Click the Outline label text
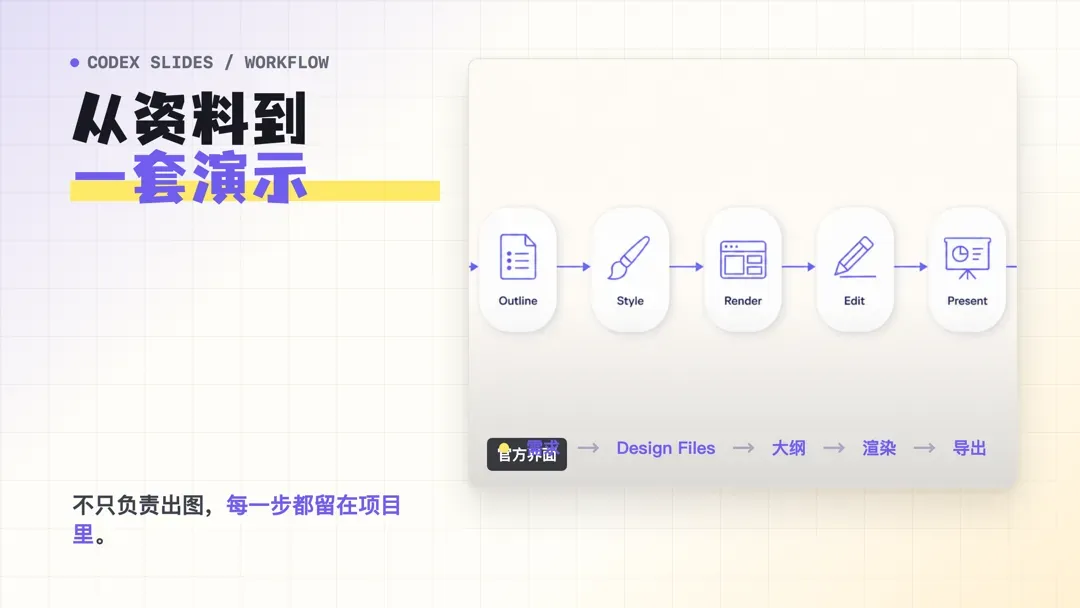The width and height of the screenshot is (1080, 608). click(x=518, y=301)
